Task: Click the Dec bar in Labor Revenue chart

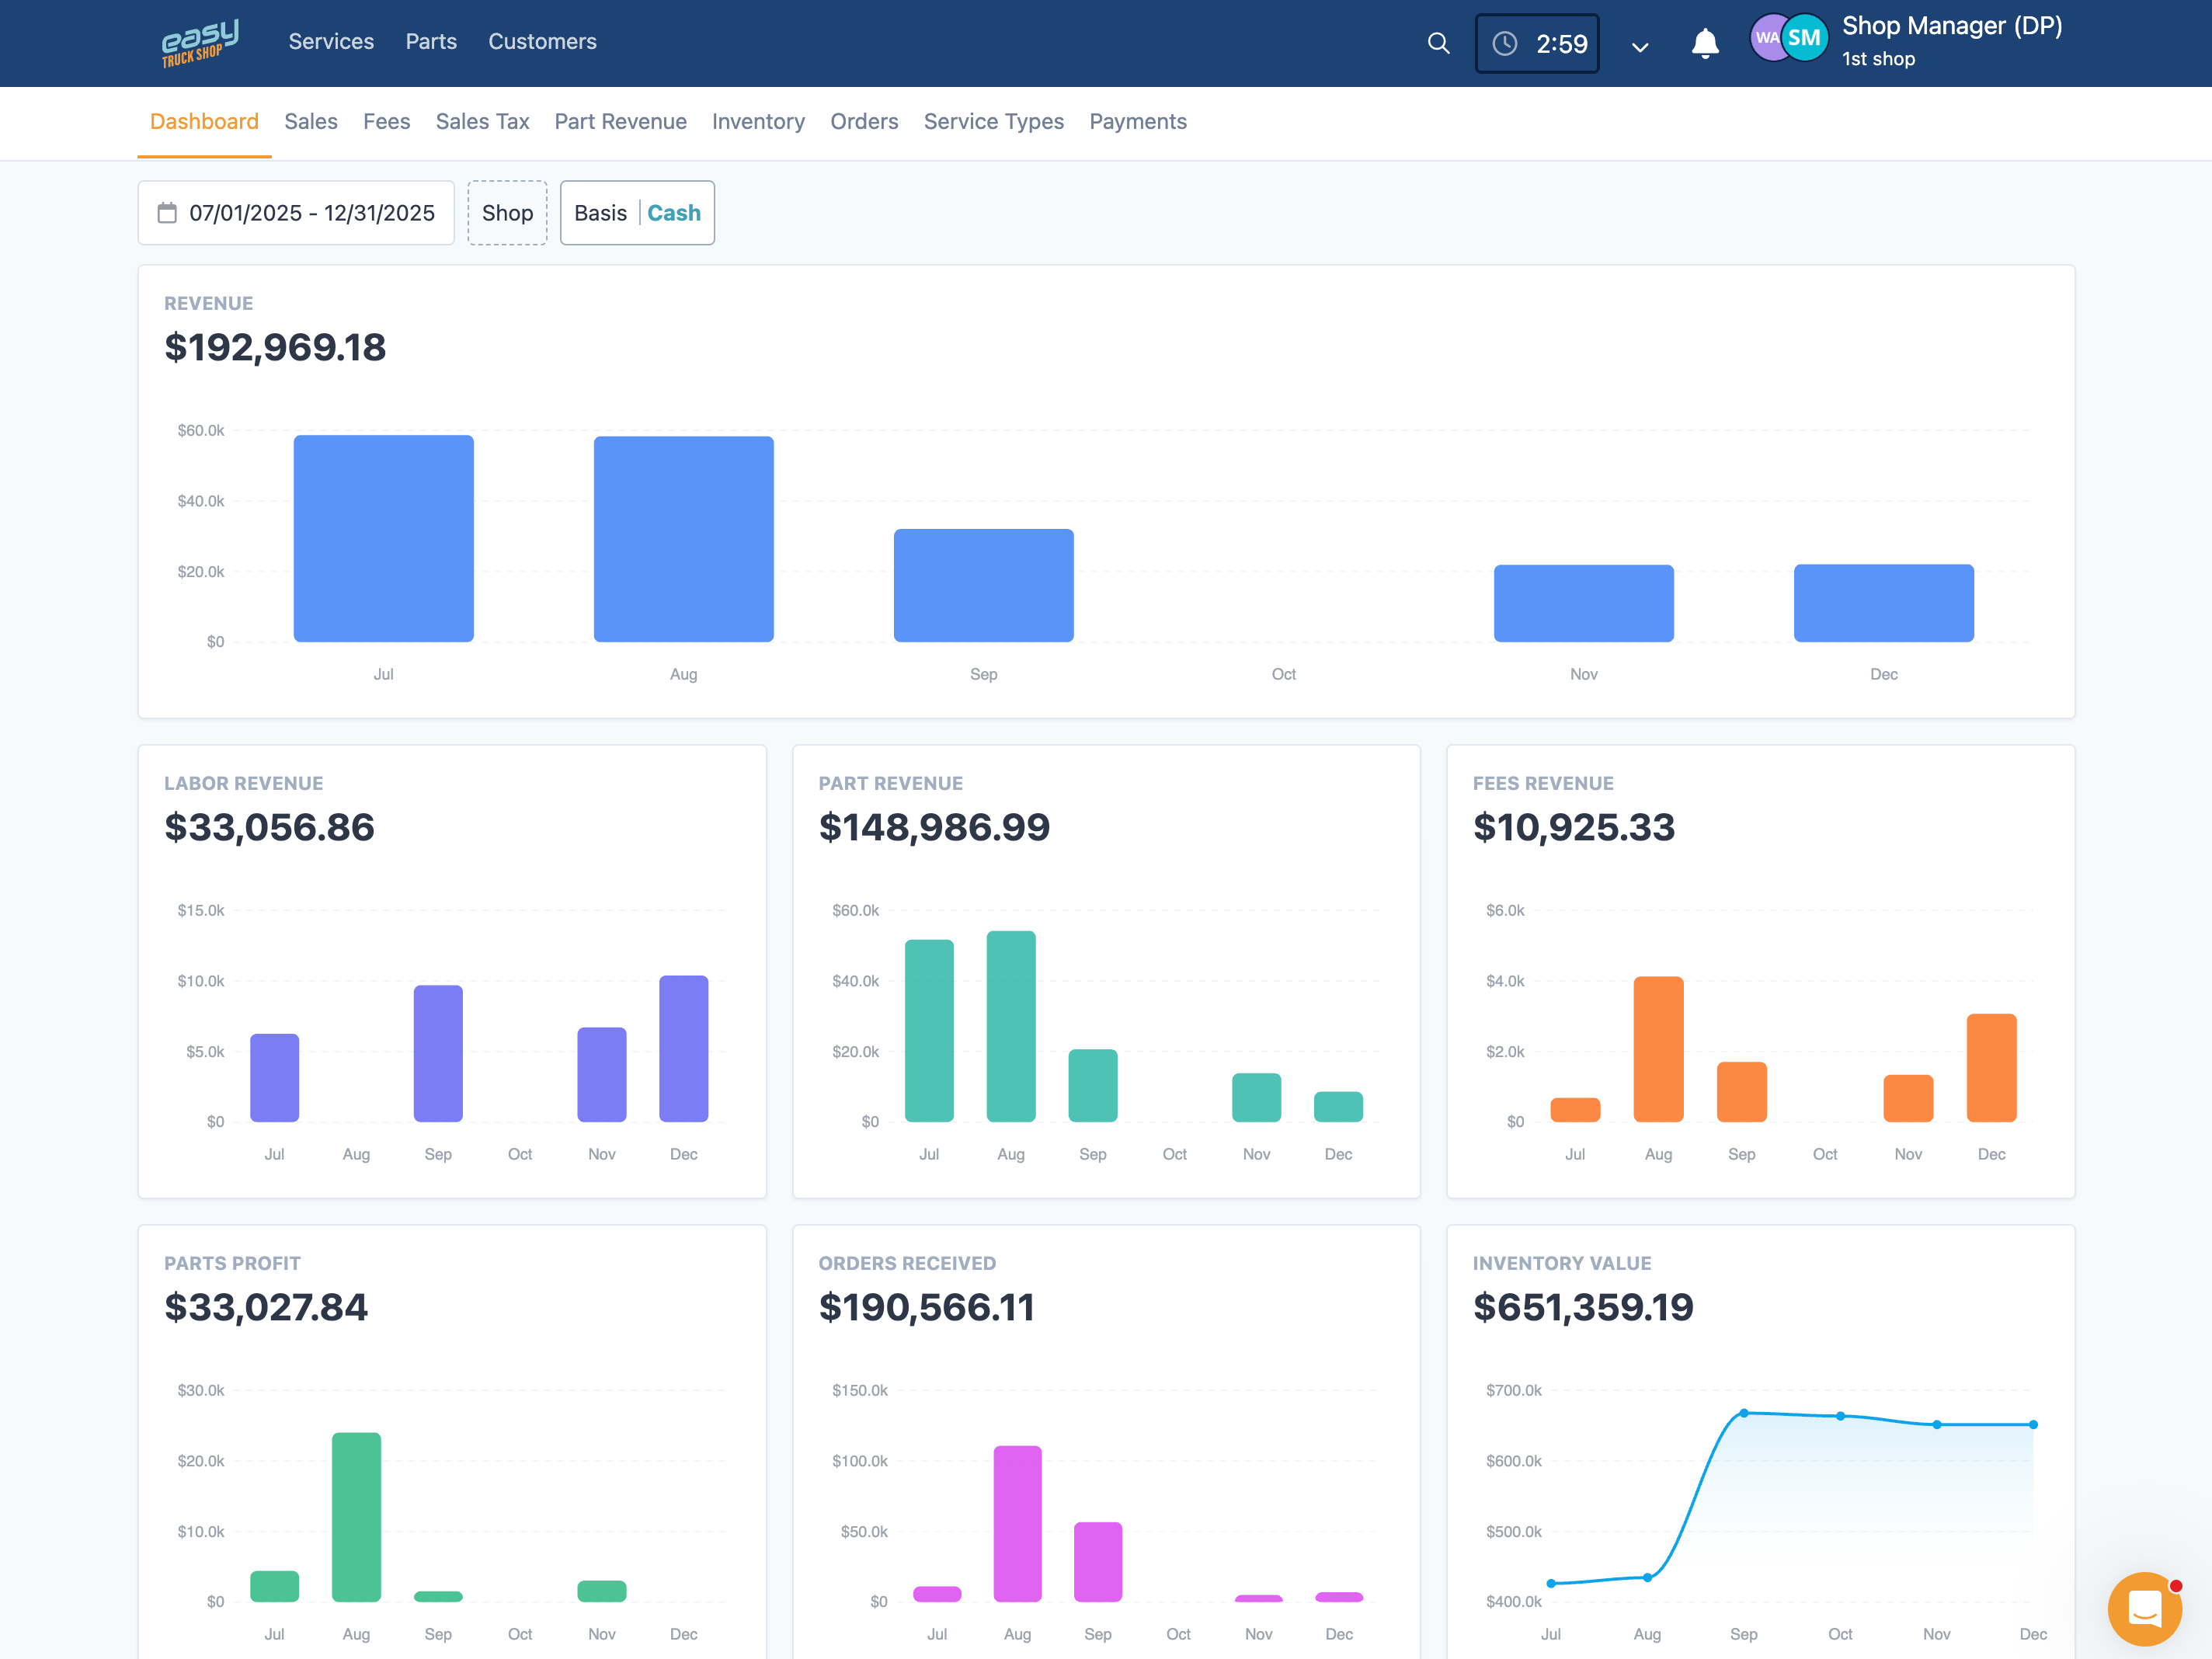Action: [x=683, y=1048]
